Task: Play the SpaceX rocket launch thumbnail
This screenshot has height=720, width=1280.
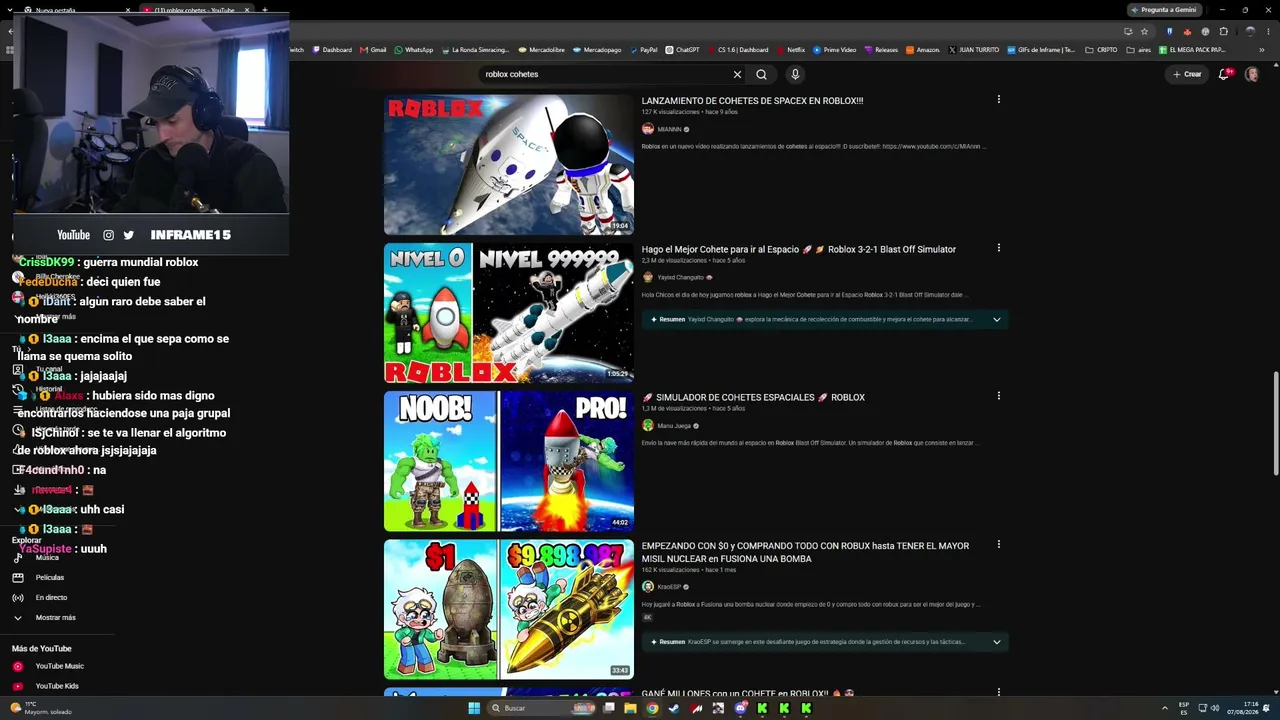Action: click(509, 165)
